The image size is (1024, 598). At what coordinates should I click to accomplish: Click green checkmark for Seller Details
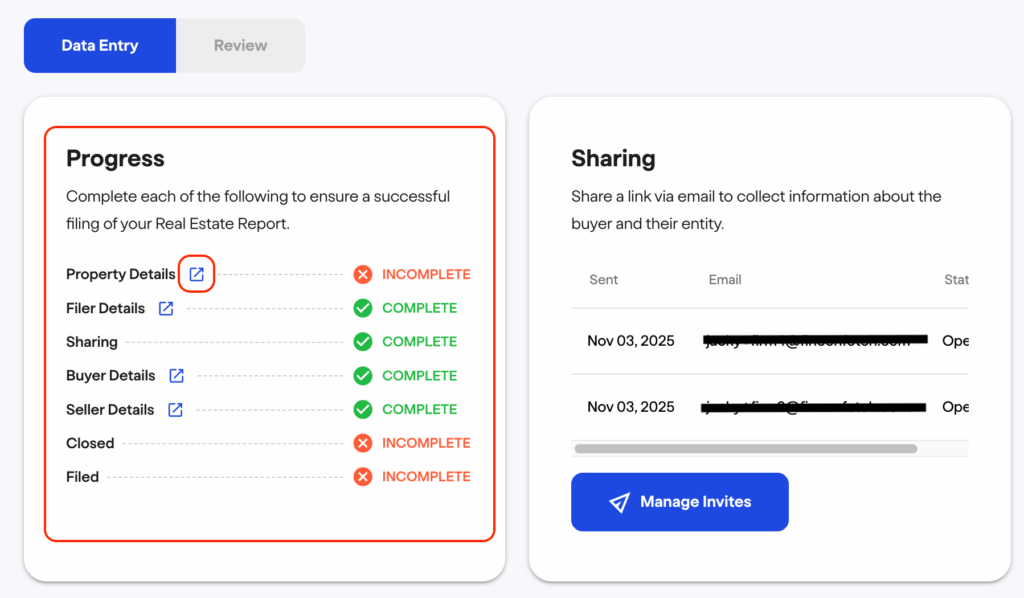363,410
